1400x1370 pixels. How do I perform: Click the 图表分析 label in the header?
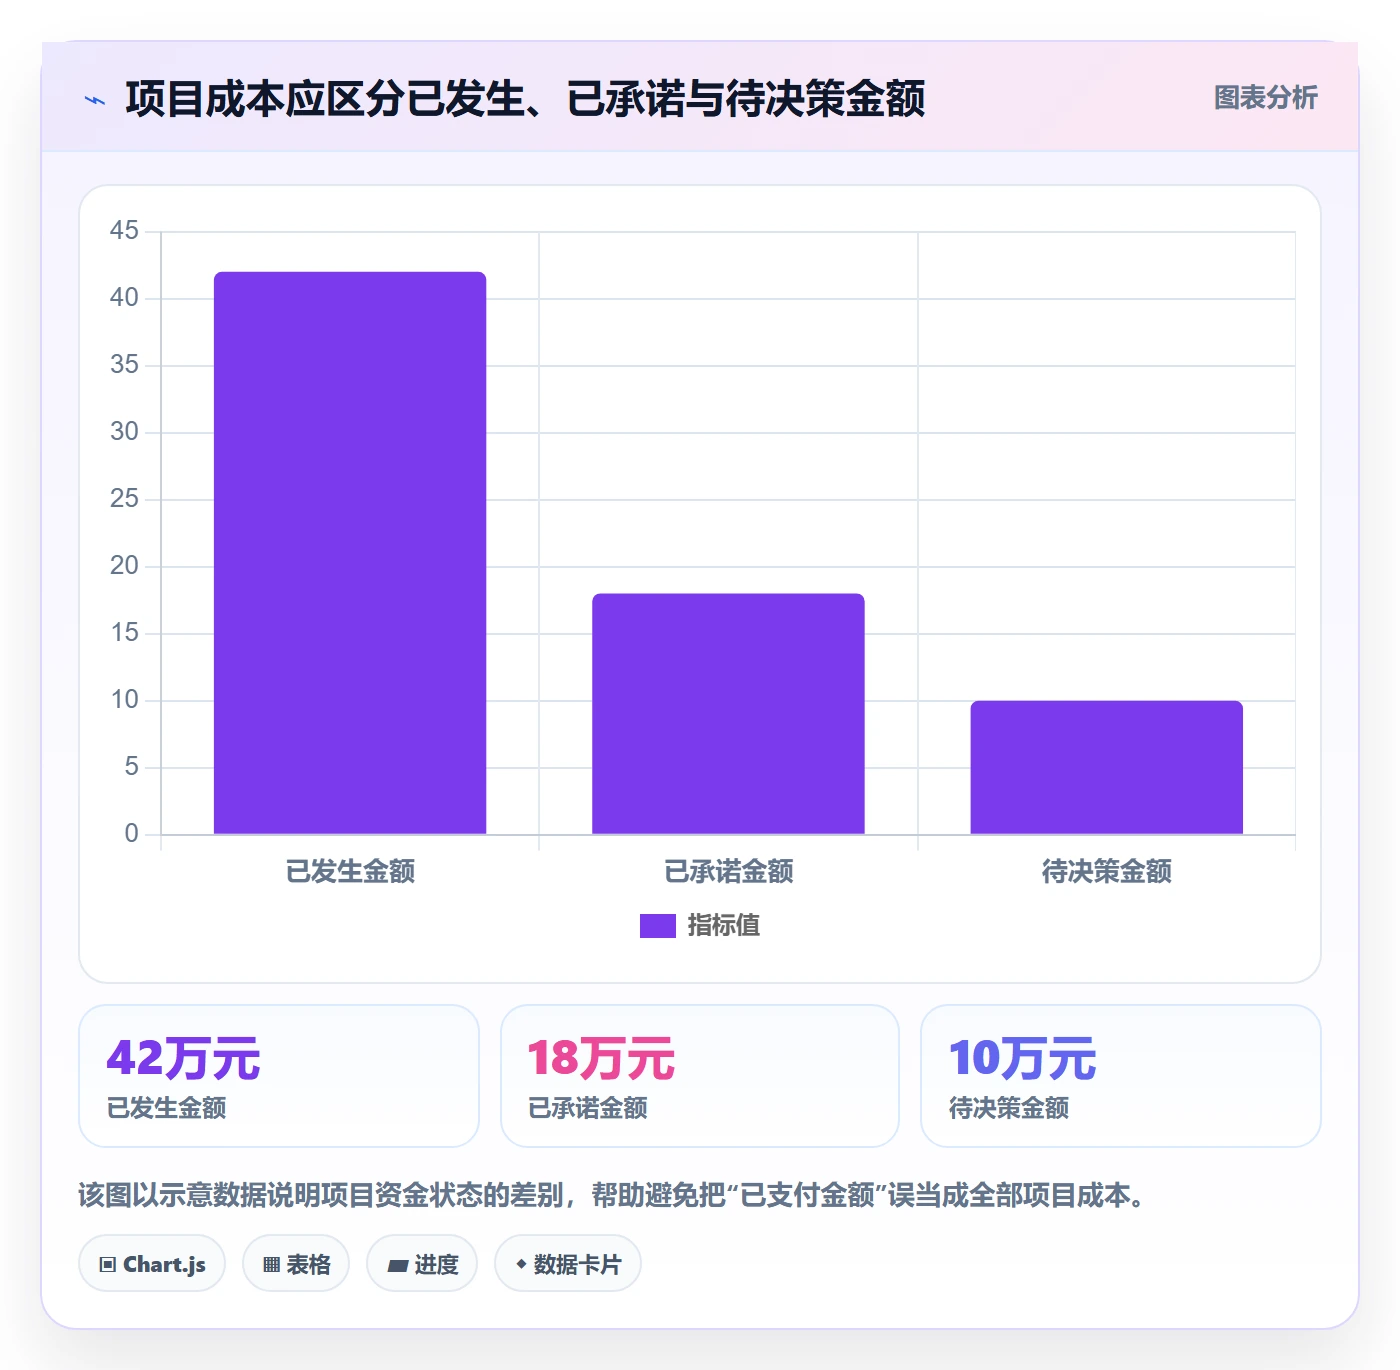pos(1265,98)
